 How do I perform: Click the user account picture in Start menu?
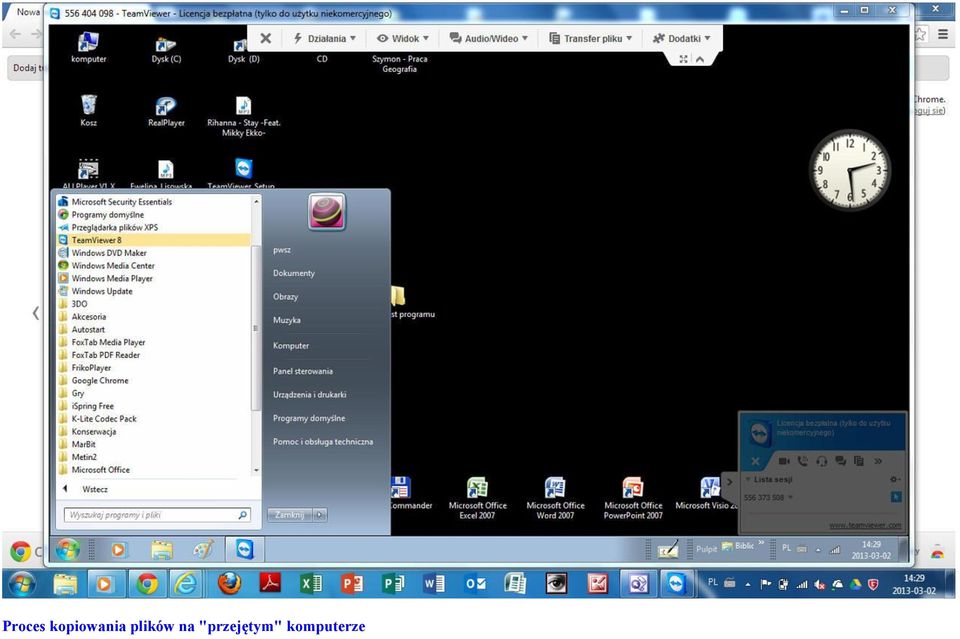327,212
